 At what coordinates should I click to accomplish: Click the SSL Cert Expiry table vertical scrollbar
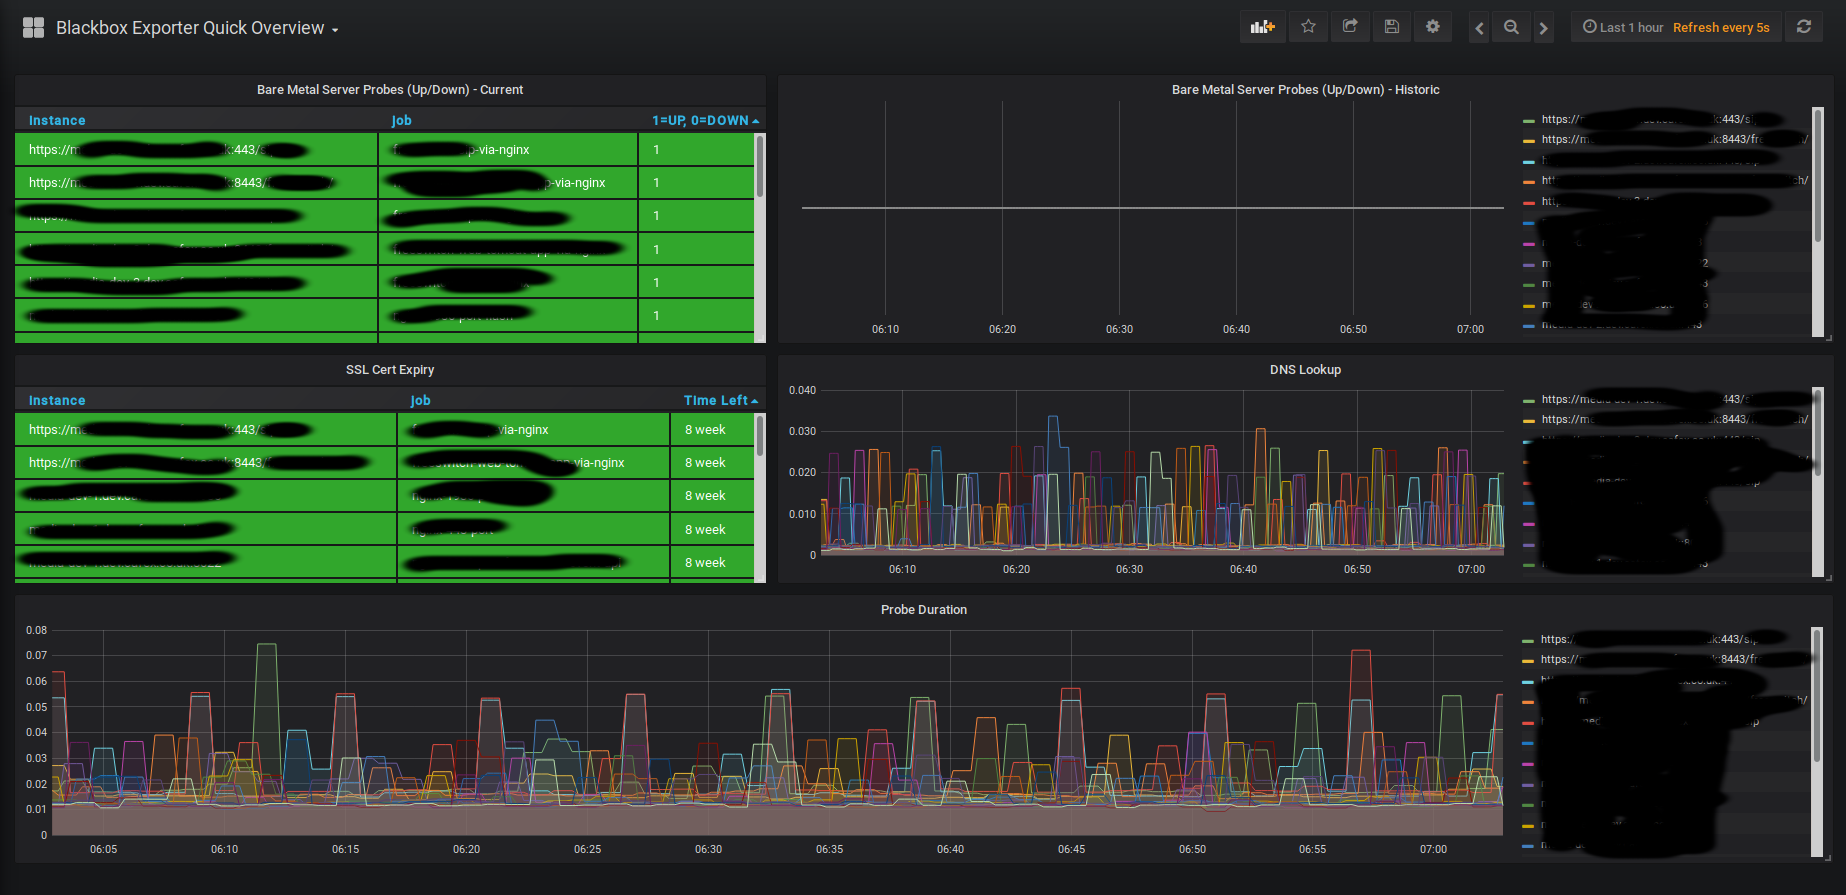pos(760,436)
